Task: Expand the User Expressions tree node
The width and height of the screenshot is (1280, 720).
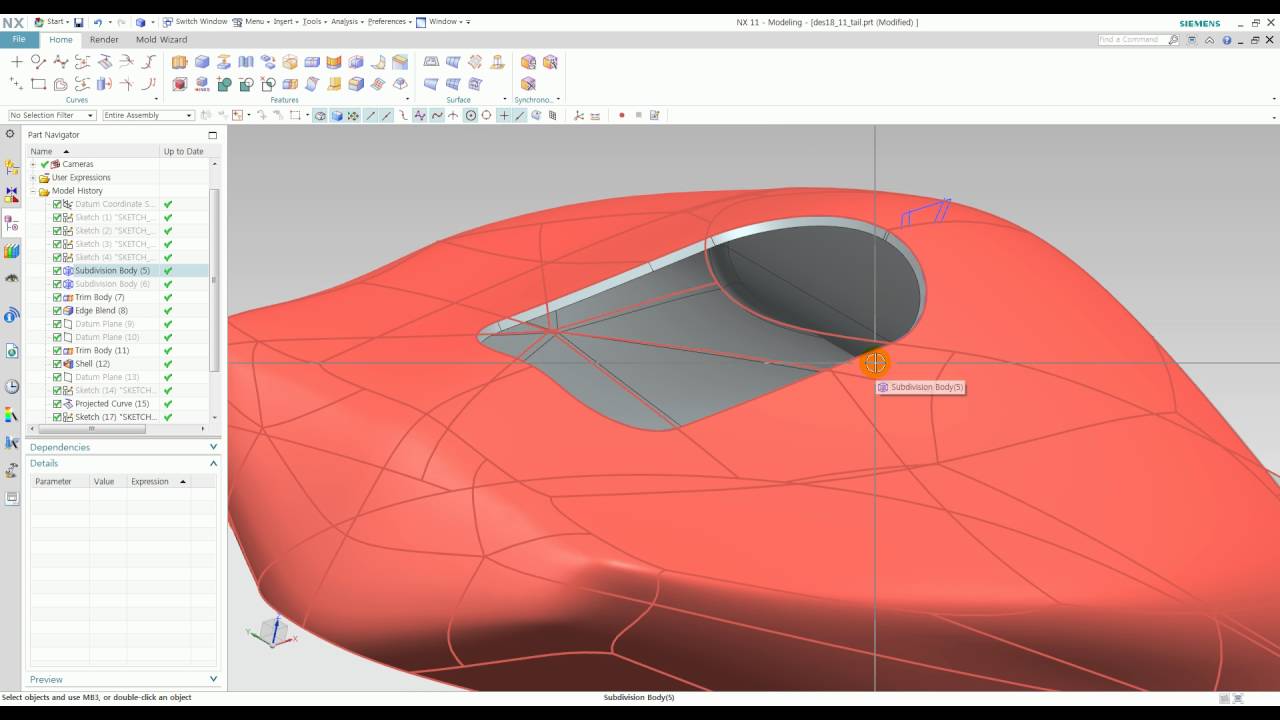Action: pos(33,178)
